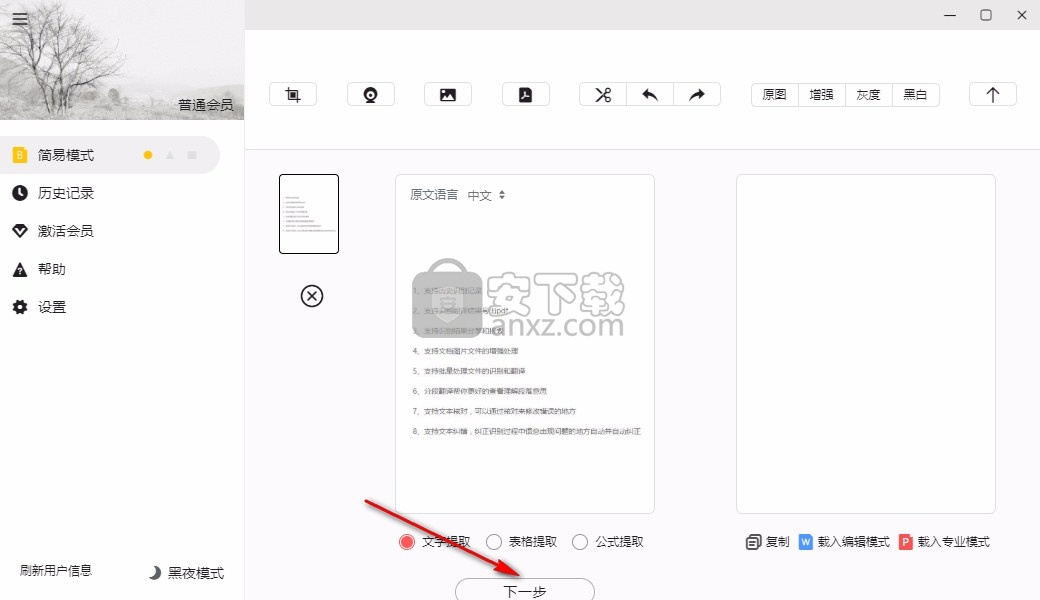Select the crop screenshot tool
The image size is (1040, 600).
(292, 94)
